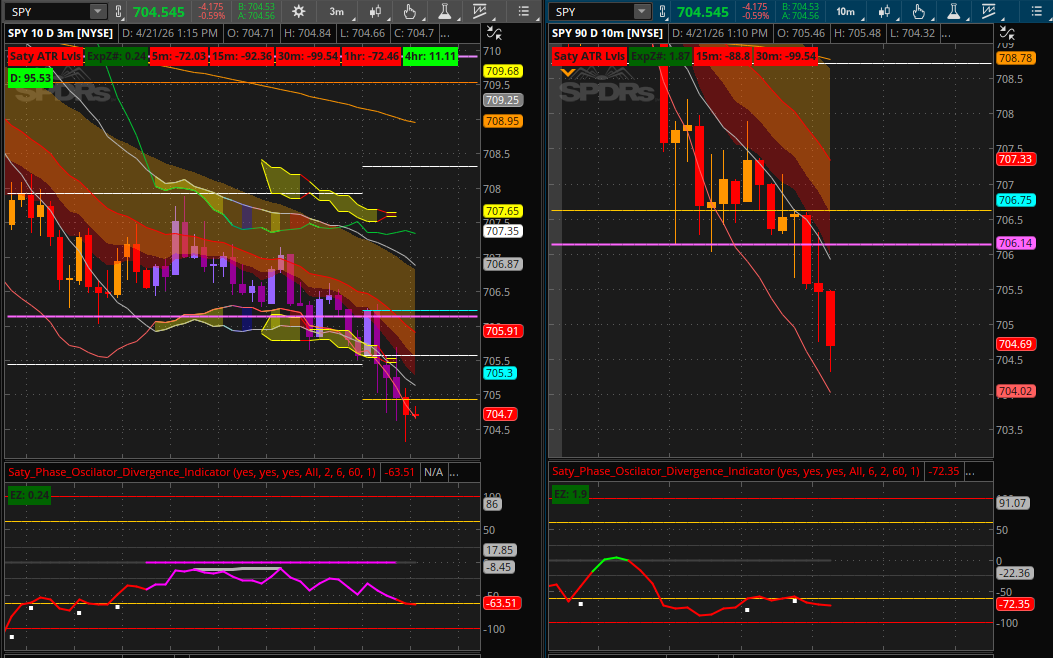Click 'SPY 90 D 10m [NYSE]' chart title
The width and height of the screenshot is (1053, 658).
[608, 33]
